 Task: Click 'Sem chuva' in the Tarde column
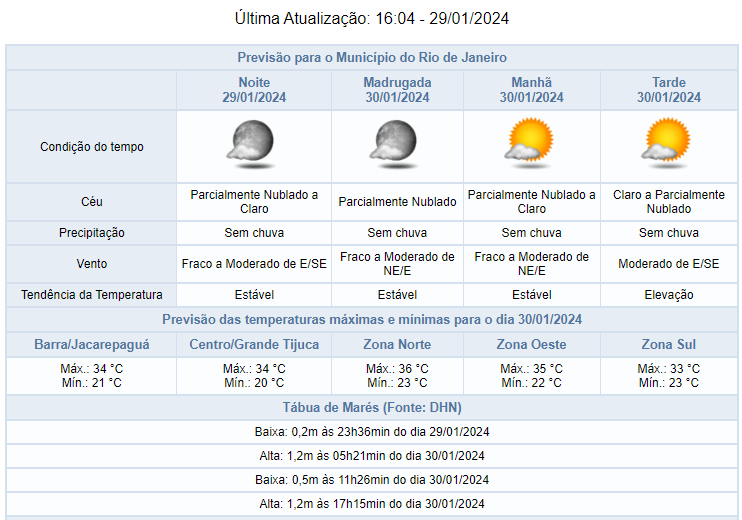point(669,233)
